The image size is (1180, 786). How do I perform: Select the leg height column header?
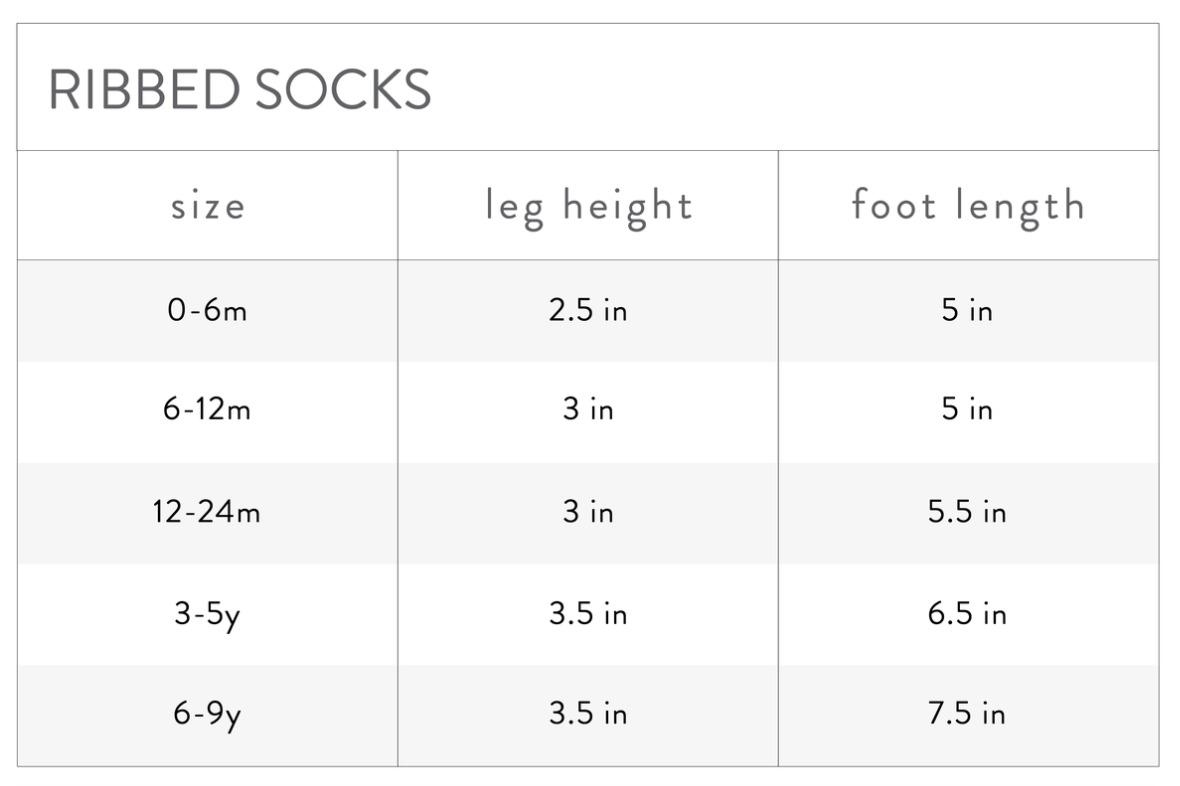click(588, 206)
